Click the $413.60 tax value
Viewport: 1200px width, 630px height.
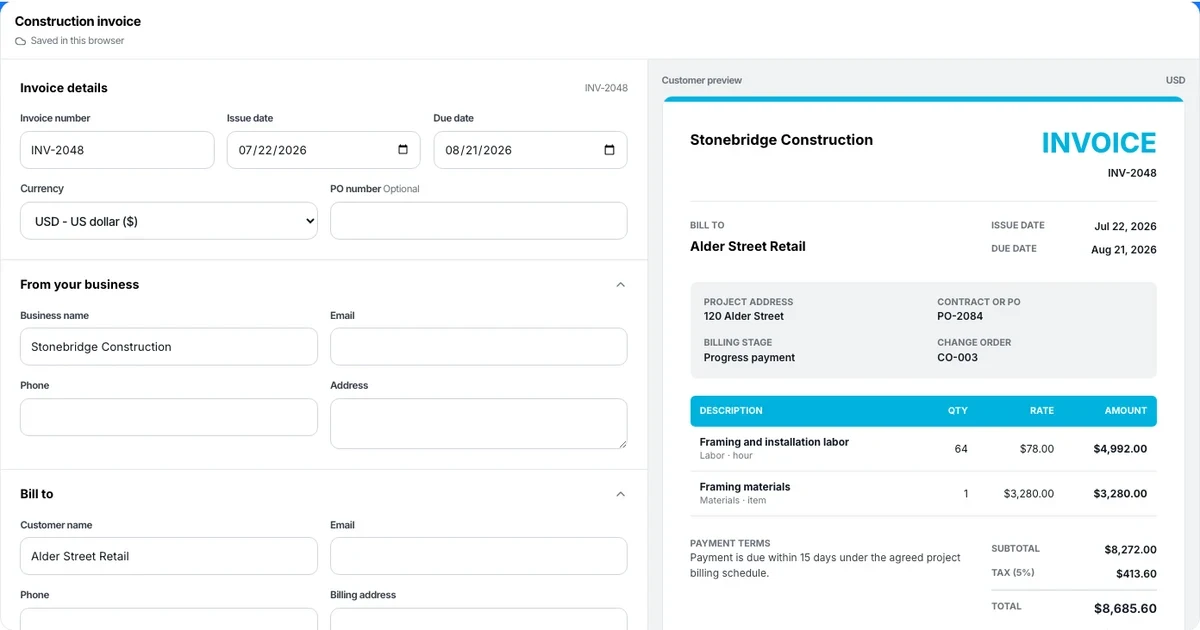click(x=1136, y=574)
